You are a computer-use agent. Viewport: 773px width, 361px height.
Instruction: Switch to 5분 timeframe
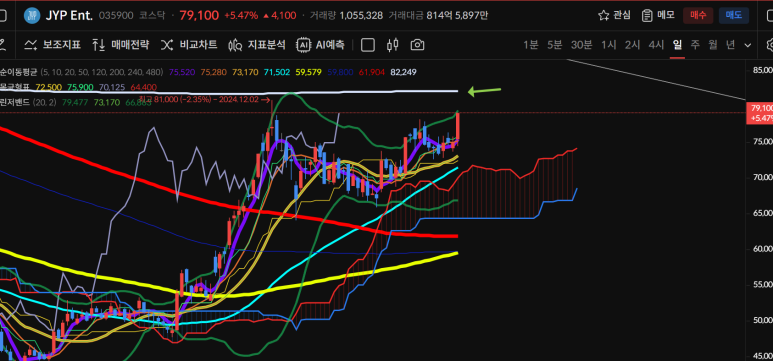(554, 45)
